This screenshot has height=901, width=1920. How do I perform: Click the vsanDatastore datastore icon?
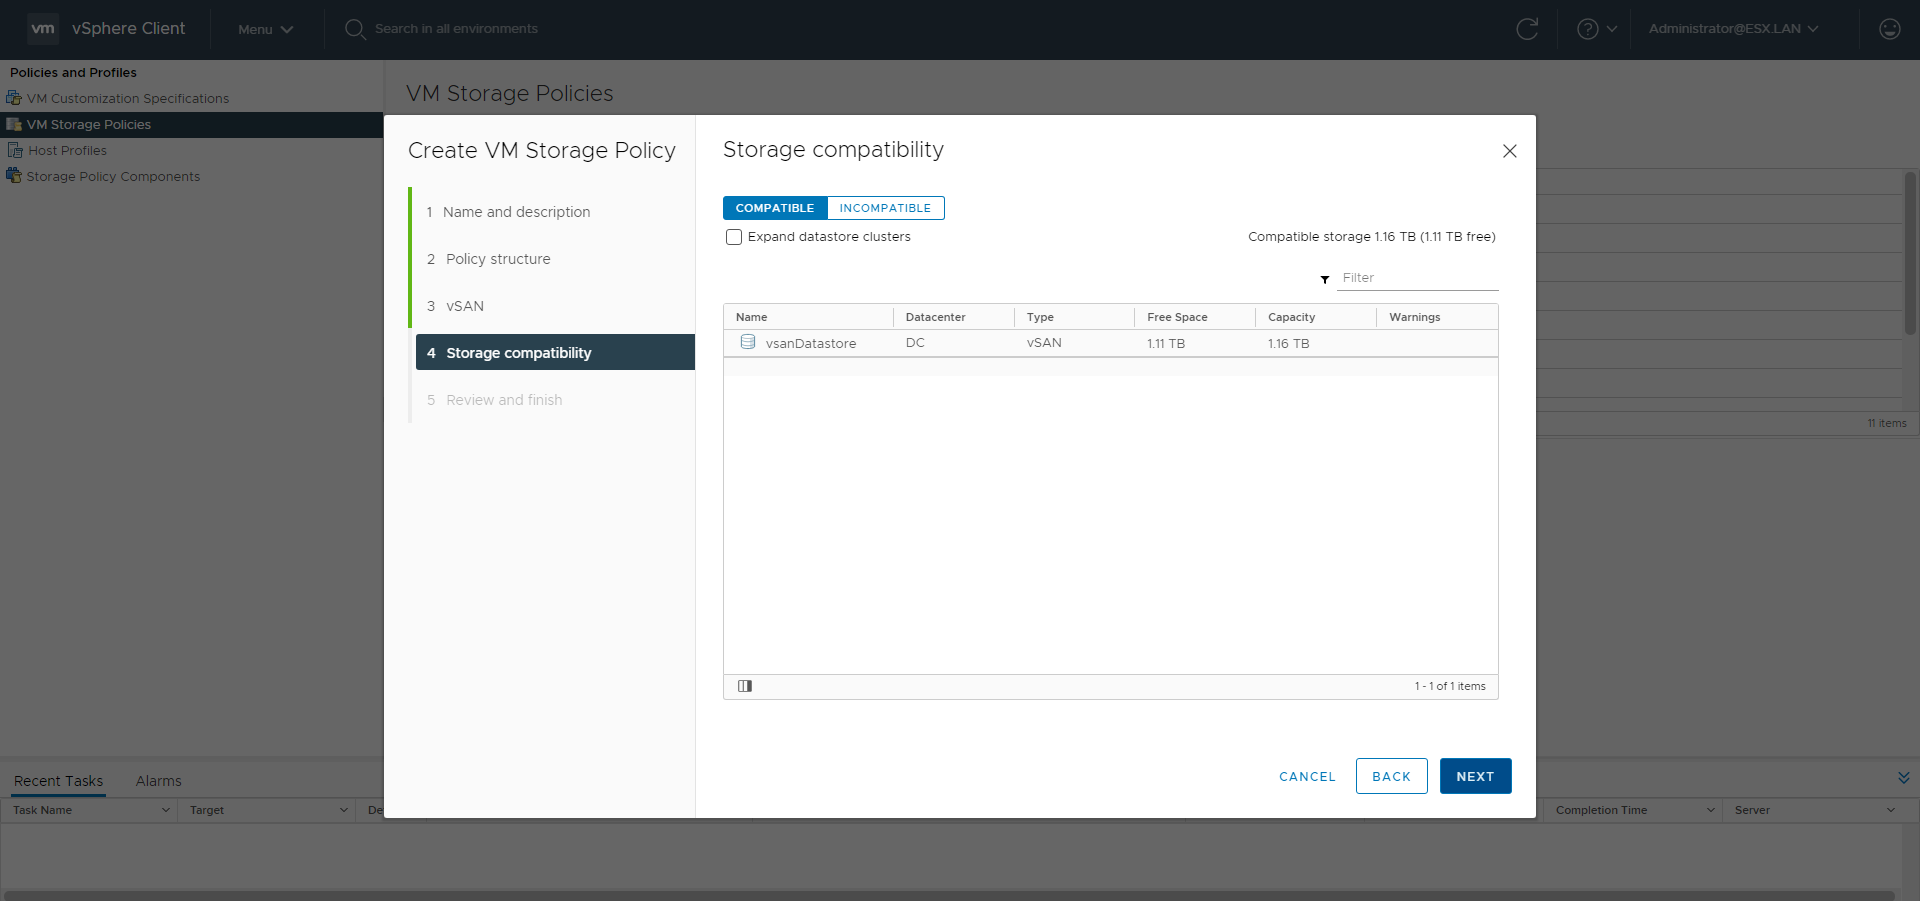click(x=747, y=342)
